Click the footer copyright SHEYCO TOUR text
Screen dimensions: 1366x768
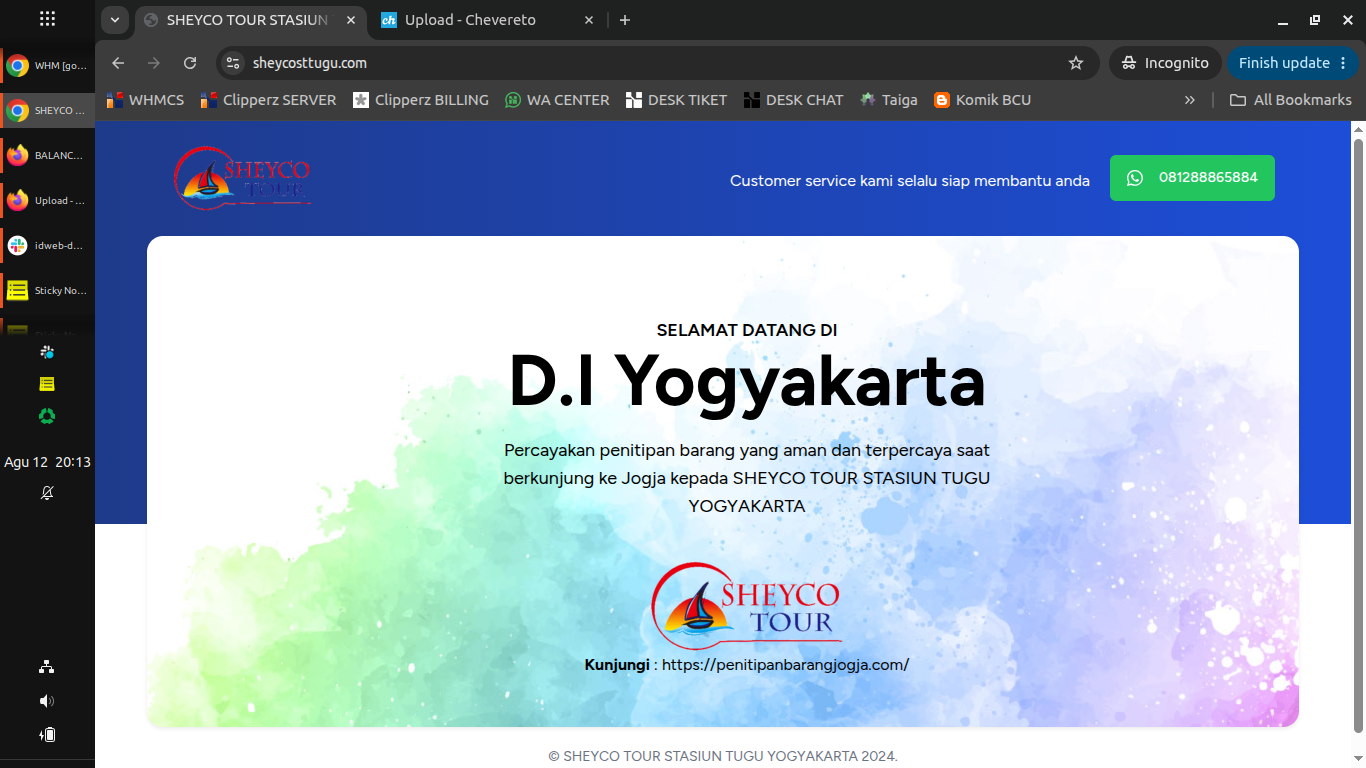(723, 756)
